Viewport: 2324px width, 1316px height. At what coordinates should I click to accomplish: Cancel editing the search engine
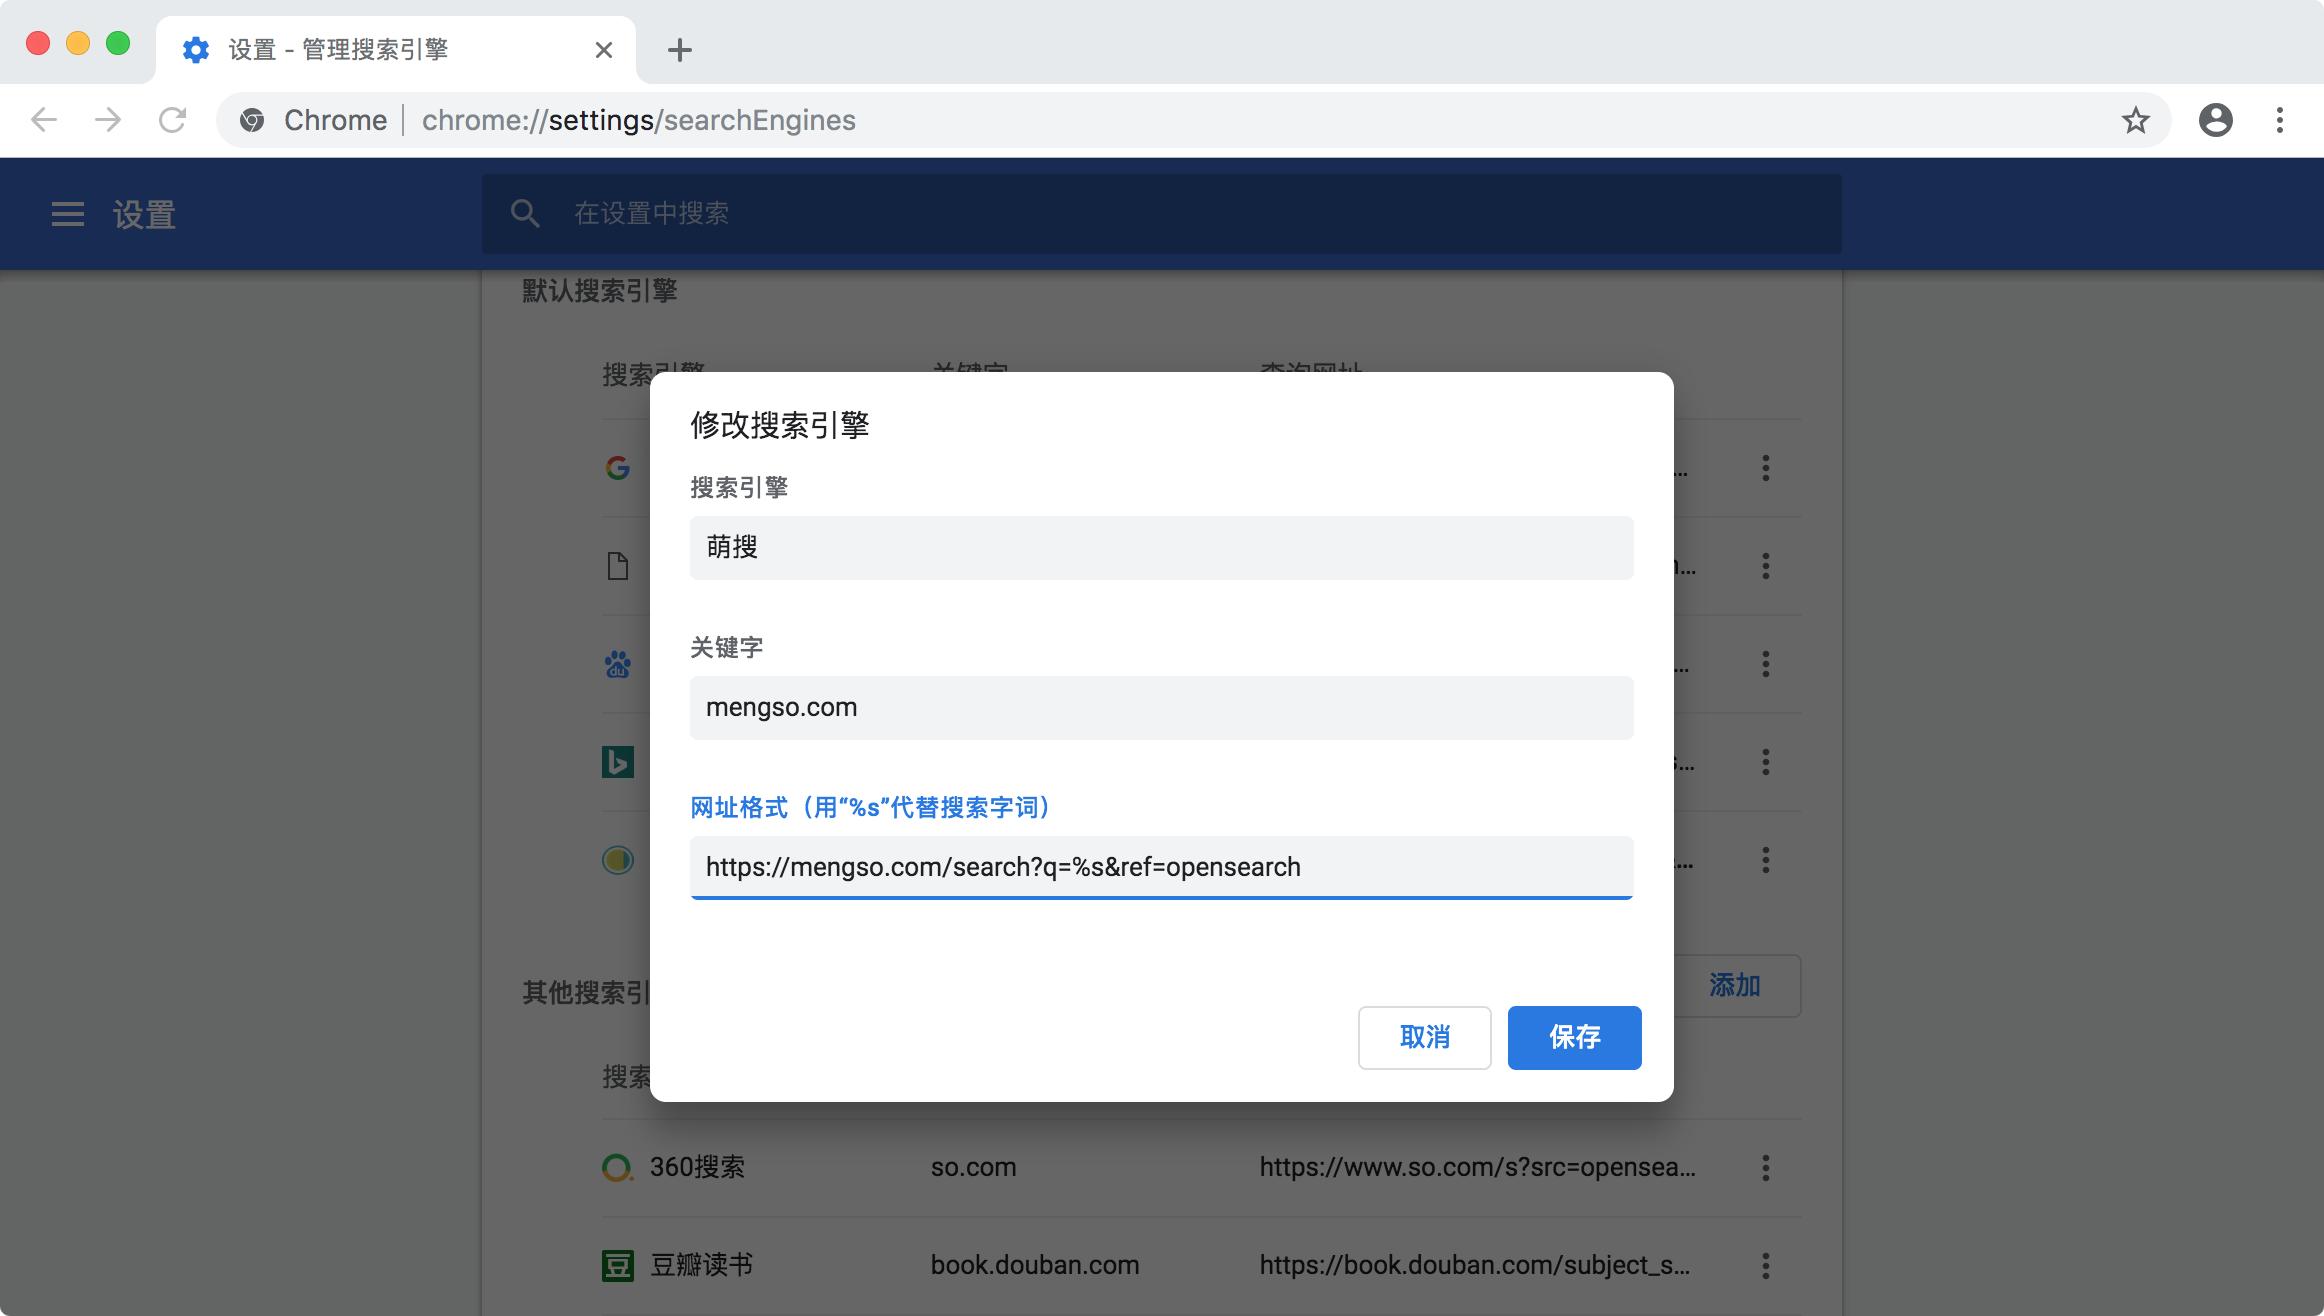[1424, 1038]
